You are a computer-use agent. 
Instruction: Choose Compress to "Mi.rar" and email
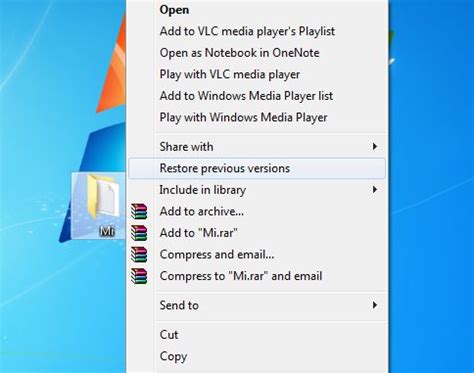257,276
